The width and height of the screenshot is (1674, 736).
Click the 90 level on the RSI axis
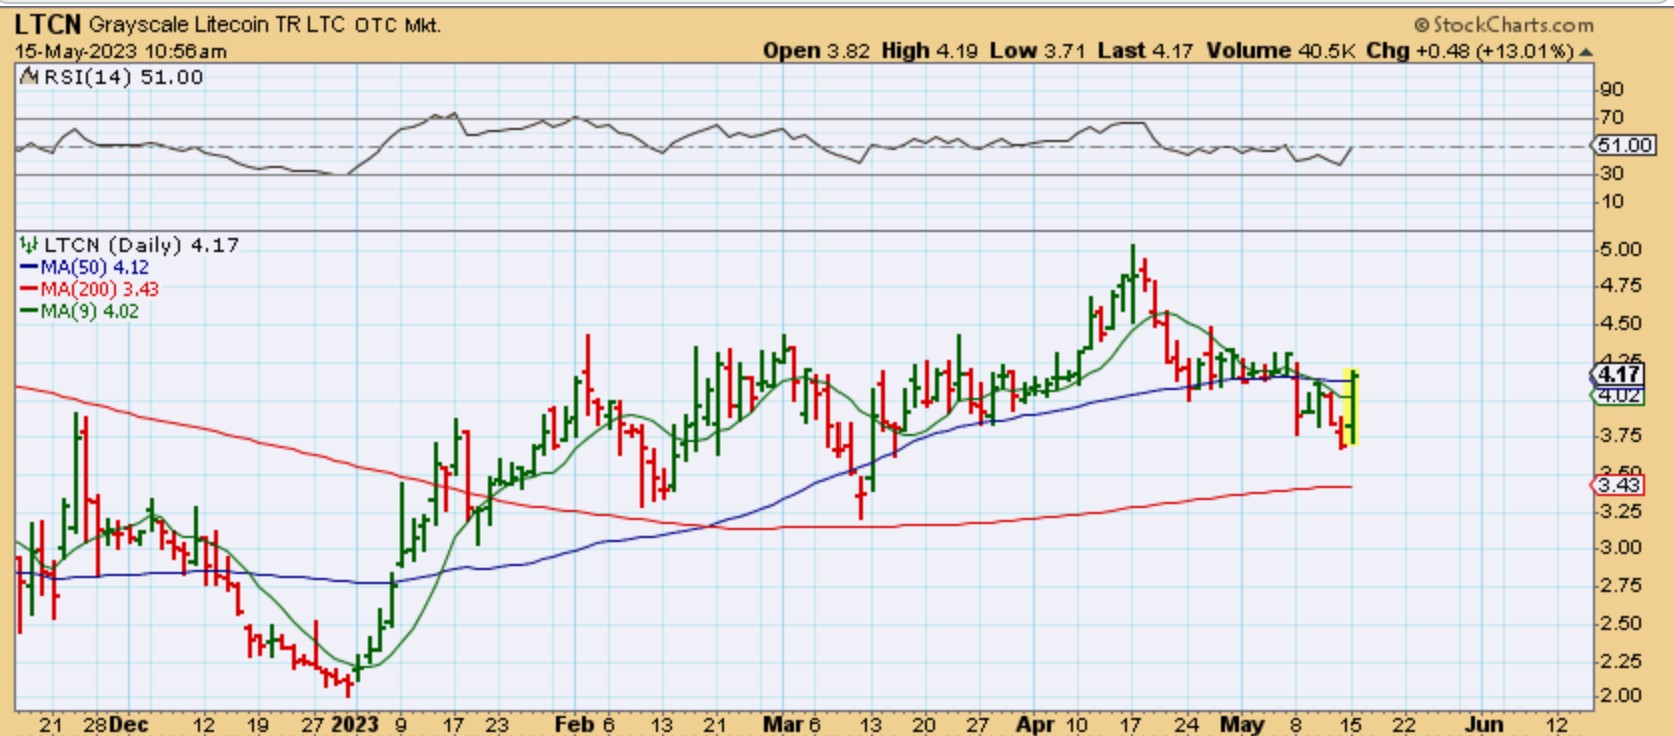(x=1611, y=89)
